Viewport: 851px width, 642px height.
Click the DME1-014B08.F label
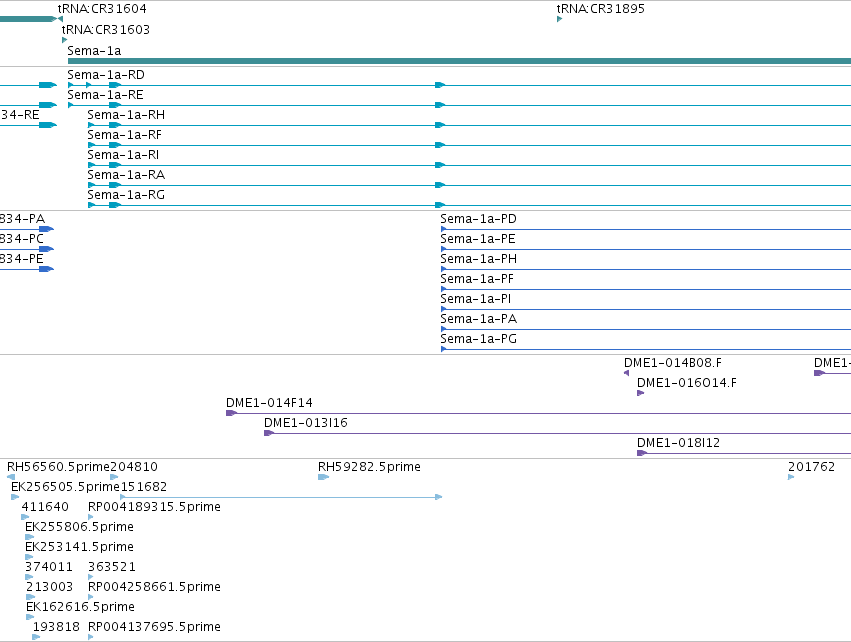(673, 363)
